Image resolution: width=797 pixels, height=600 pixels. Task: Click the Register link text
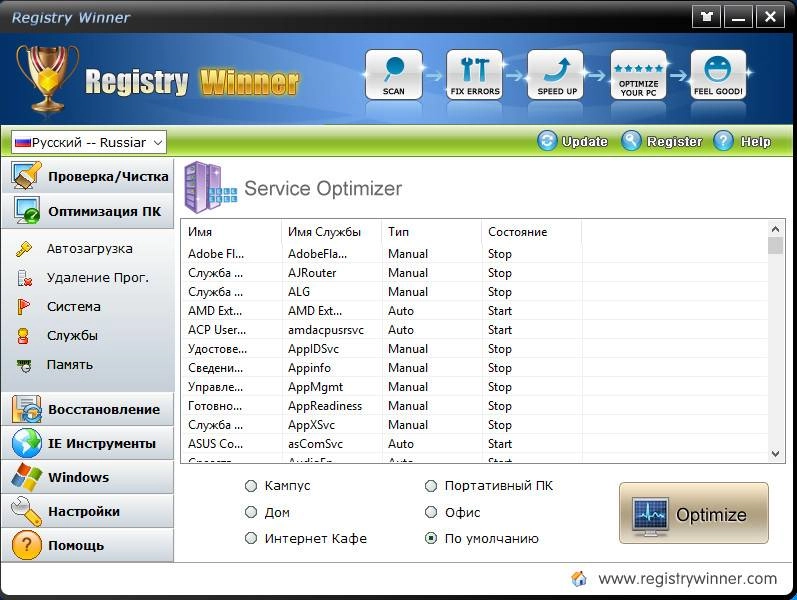click(x=674, y=141)
